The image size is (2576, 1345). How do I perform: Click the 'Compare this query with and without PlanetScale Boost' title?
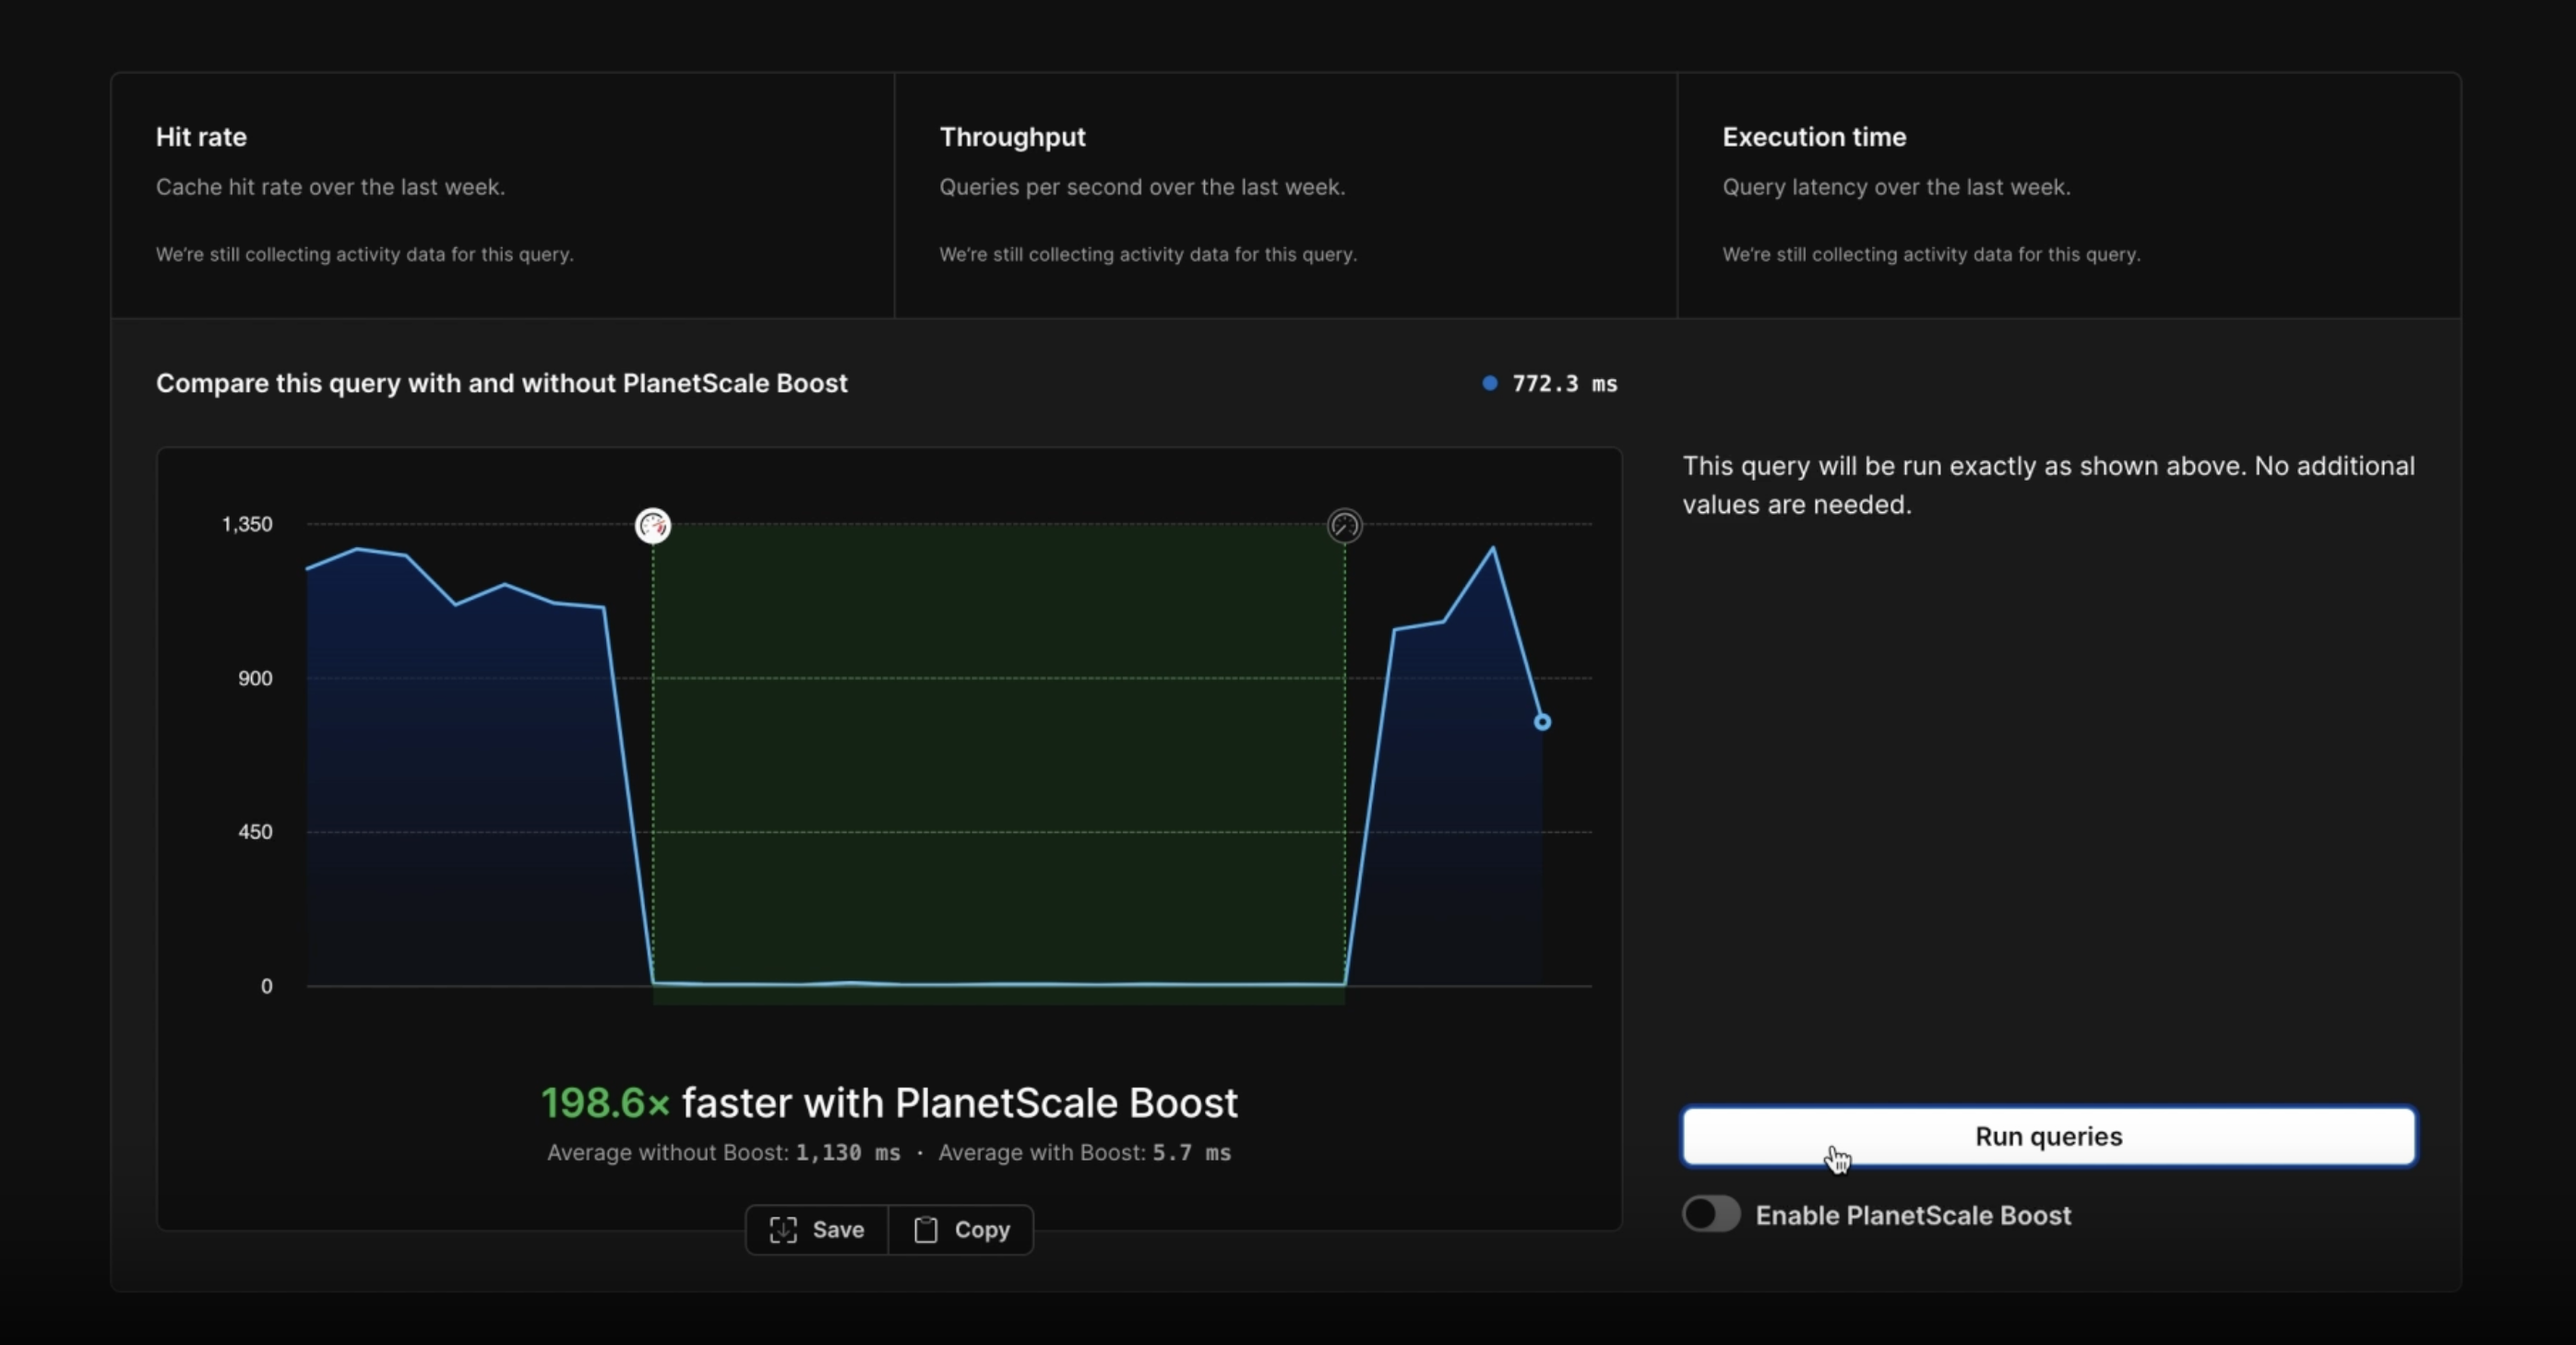(501, 383)
